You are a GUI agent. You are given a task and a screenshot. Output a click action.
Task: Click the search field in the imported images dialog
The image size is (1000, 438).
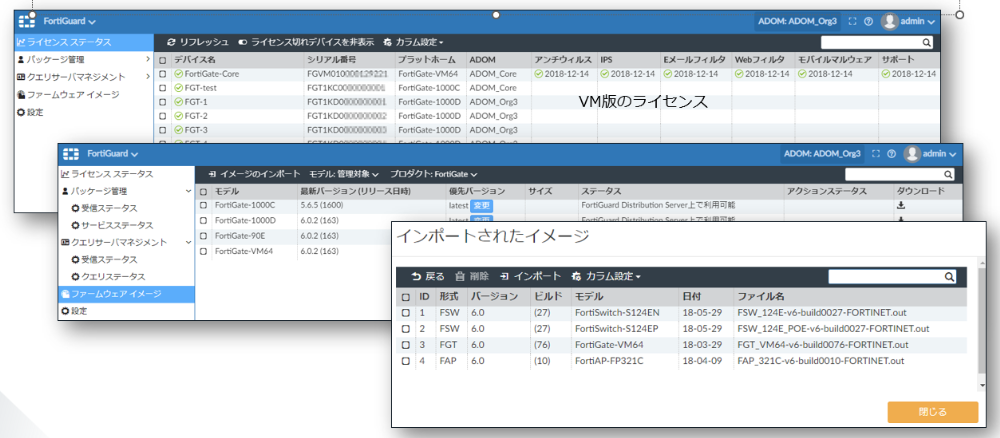[x=885, y=277]
